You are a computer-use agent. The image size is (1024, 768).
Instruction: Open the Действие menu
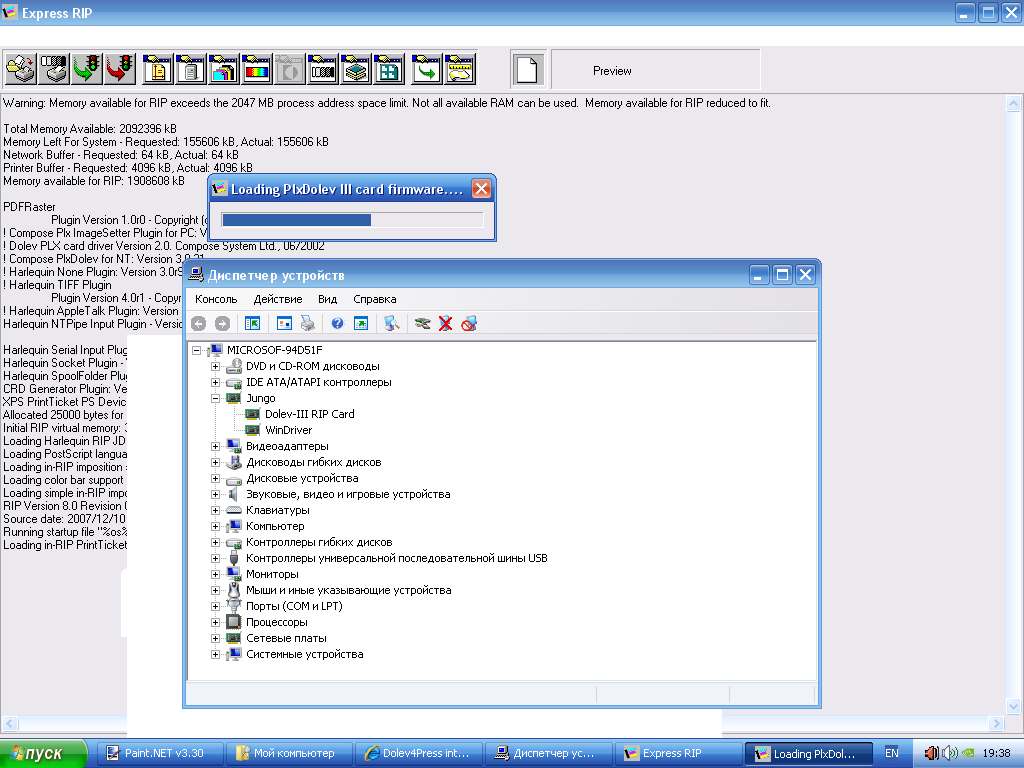click(x=278, y=299)
